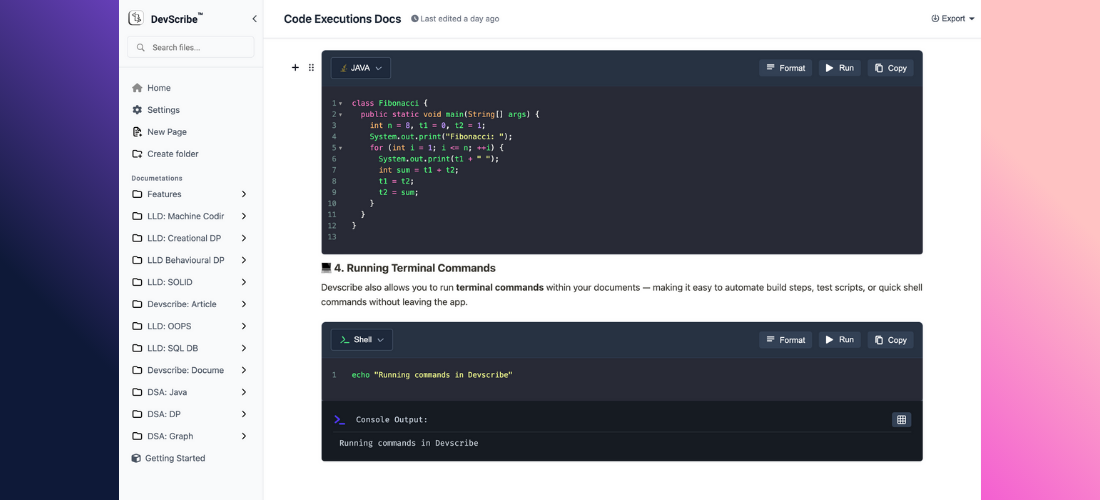Viewport: 1100px width, 500px height.
Task: Click the Code Executions Docs title
Action: [342, 19]
